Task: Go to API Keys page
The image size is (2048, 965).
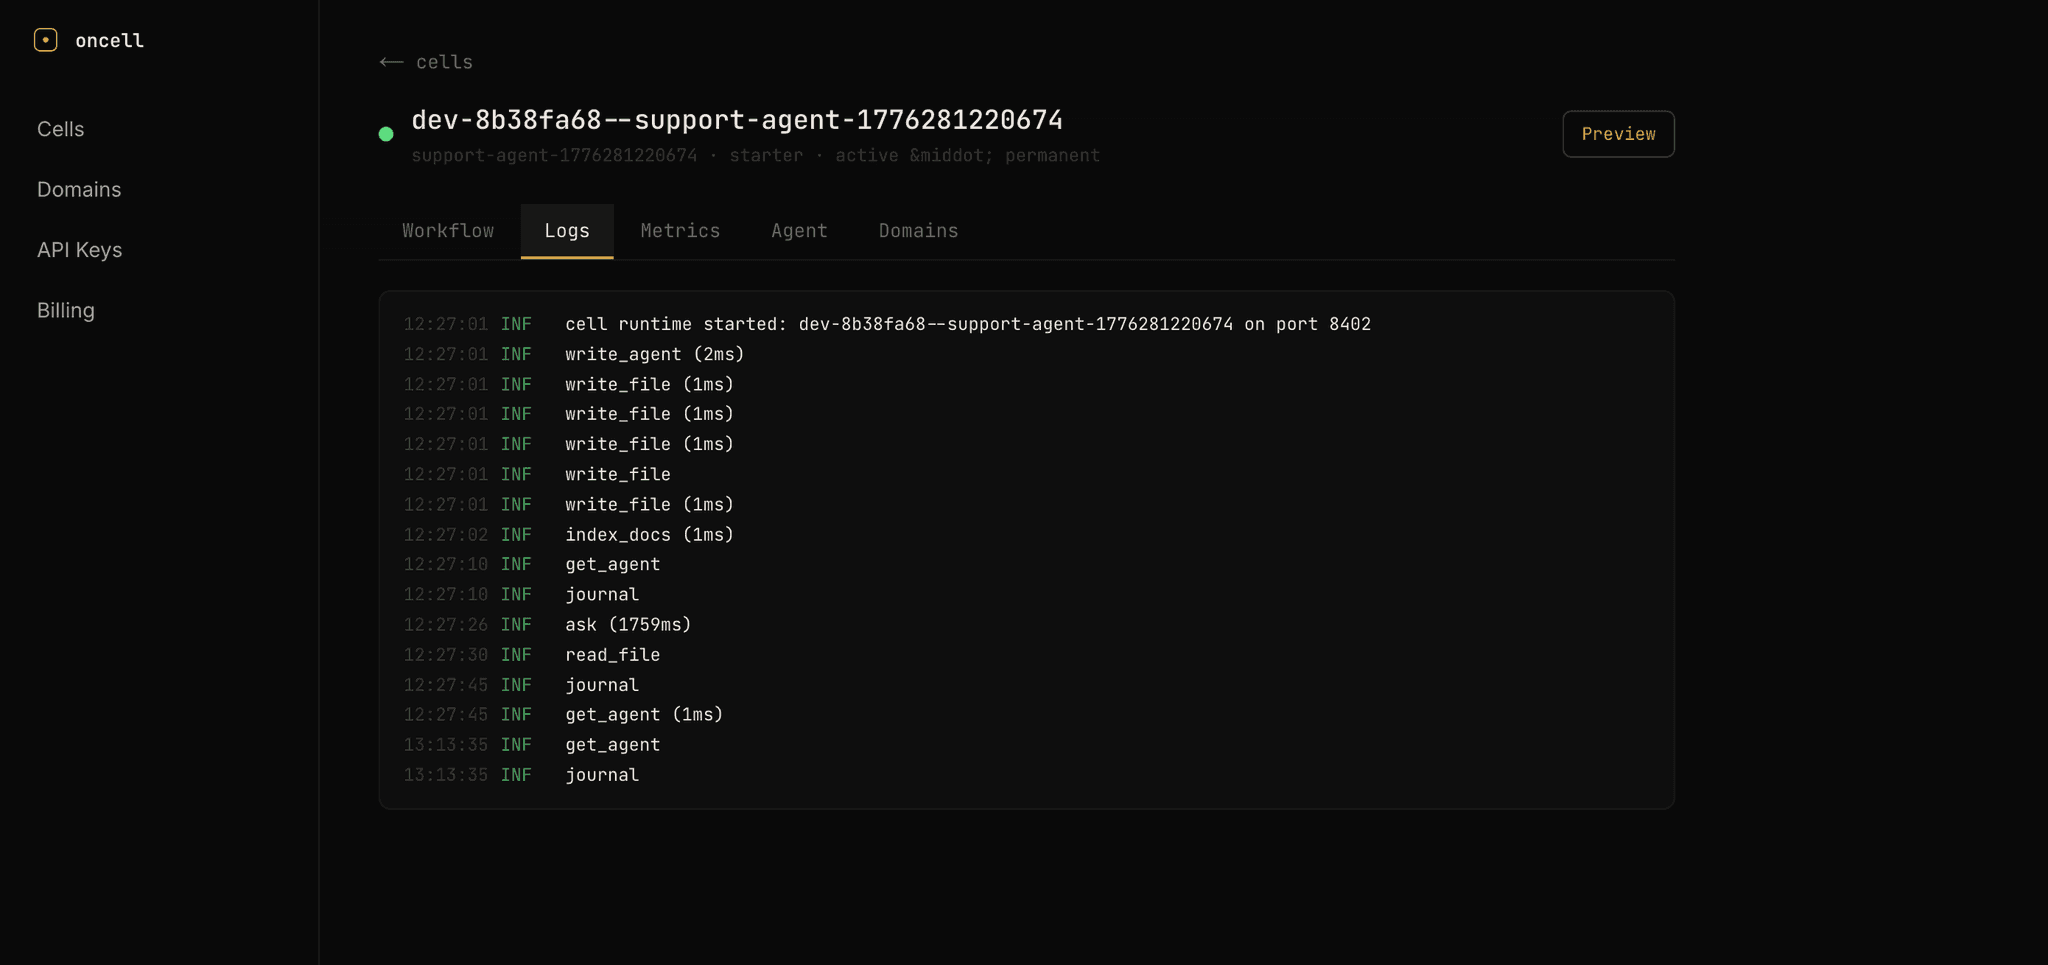Action: 80,250
